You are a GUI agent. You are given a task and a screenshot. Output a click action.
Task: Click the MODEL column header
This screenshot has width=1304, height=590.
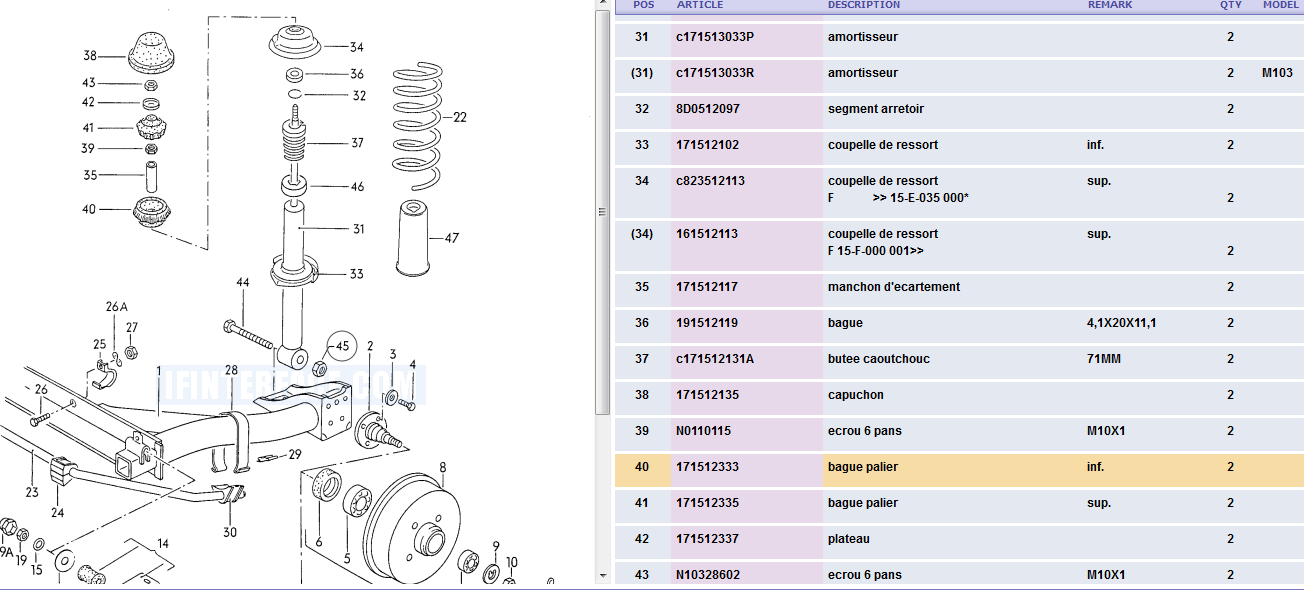(x=1281, y=5)
